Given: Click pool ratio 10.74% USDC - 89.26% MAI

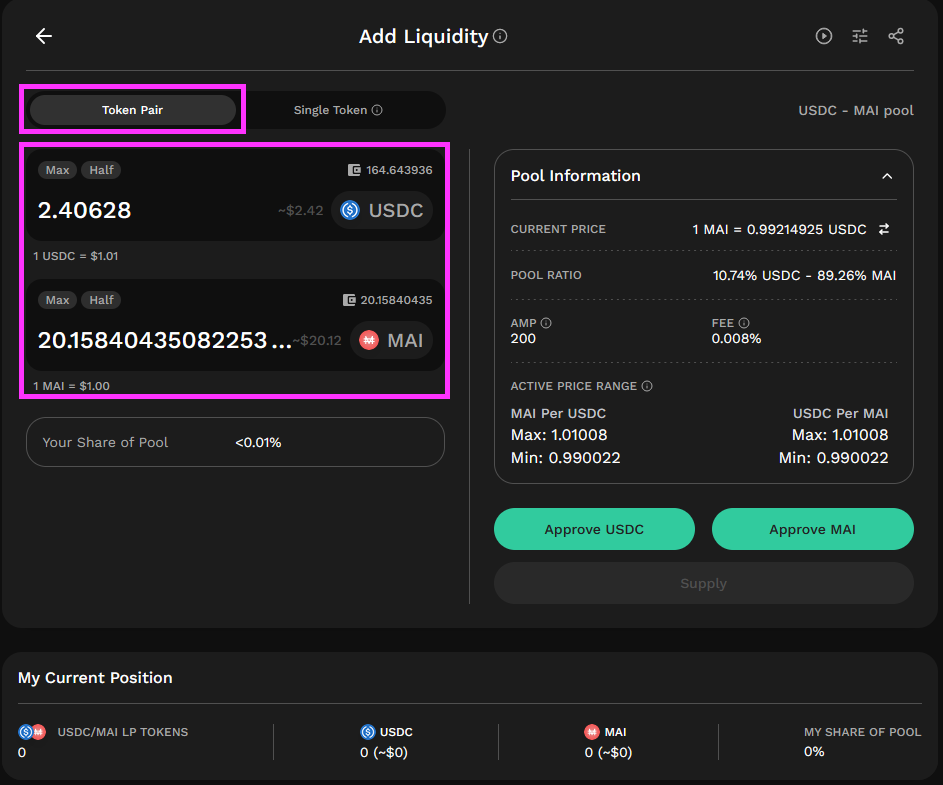Looking at the screenshot, I should pos(804,276).
